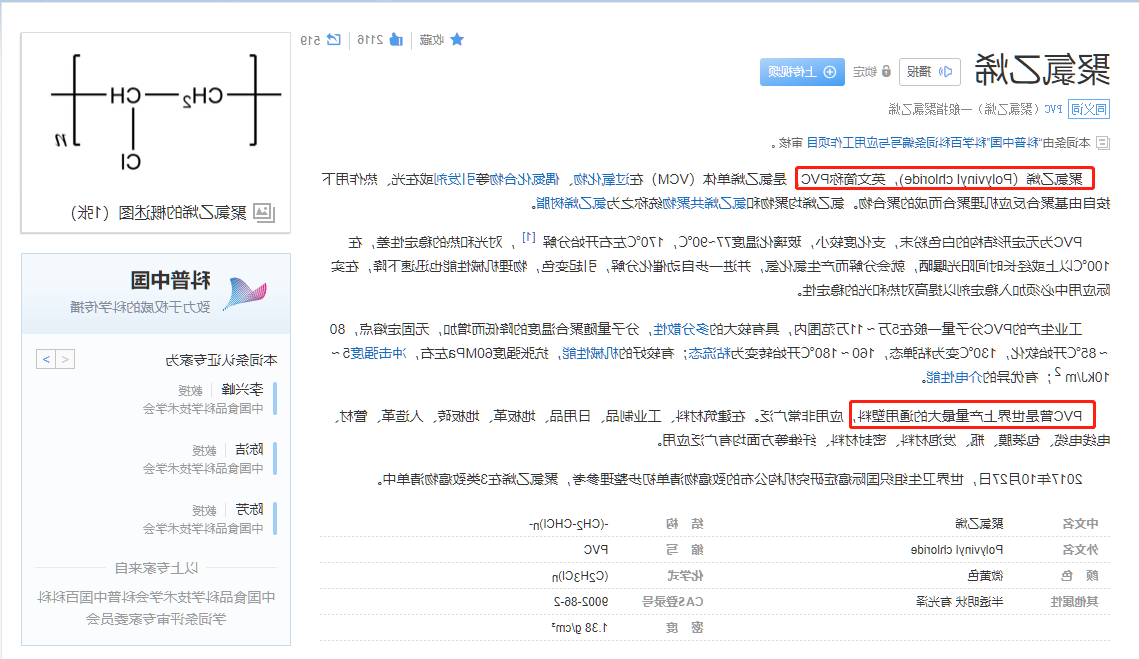Click the 聚氯乙烯的概述图 (1张) caption
This screenshot has width=1139, height=659.
coord(158,213)
